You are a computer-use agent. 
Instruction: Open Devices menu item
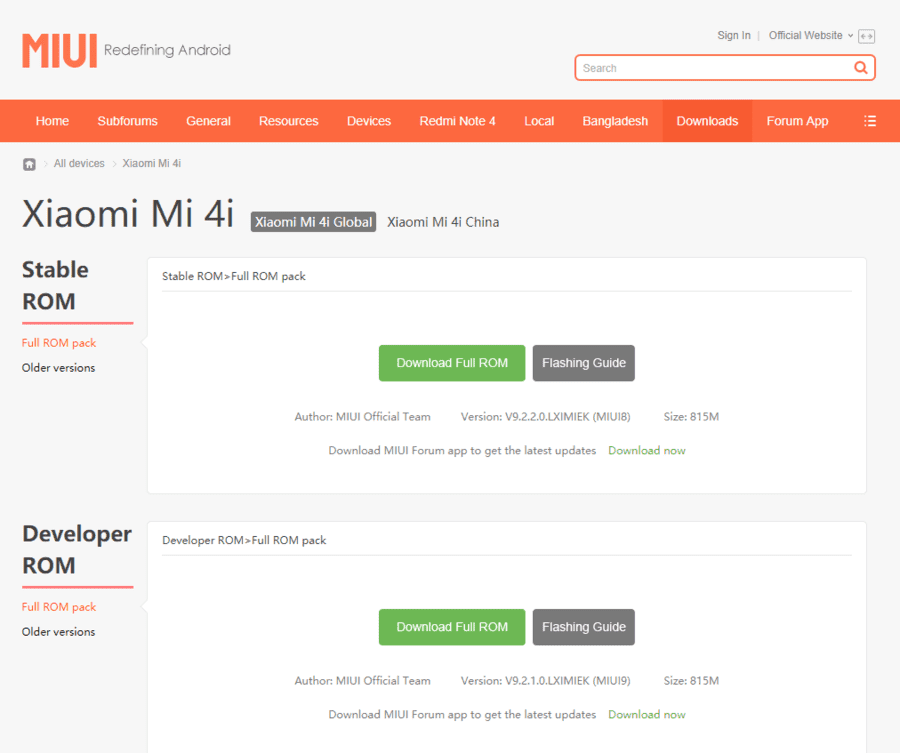(369, 121)
